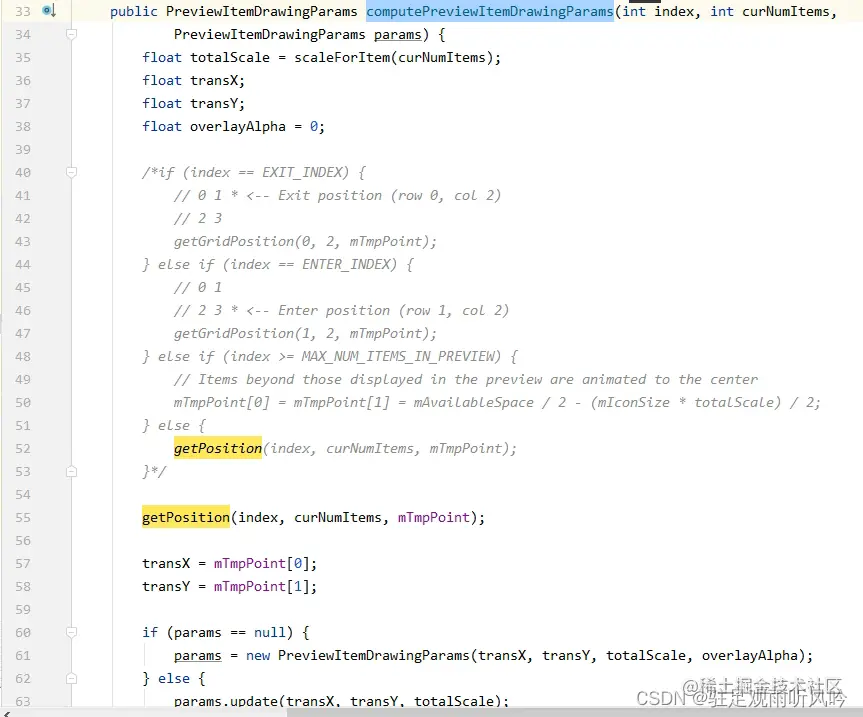Click line number 54 in the gutter

pyautogui.click(x=23, y=495)
